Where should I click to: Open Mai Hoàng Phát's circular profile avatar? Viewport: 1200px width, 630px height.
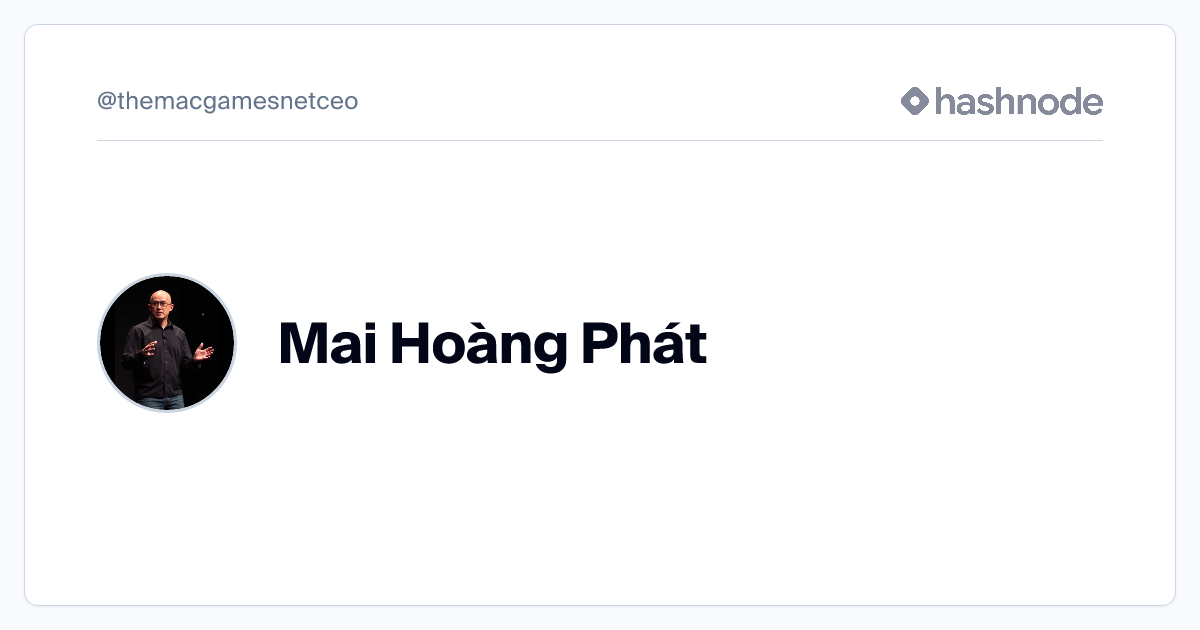pos(167,343)
